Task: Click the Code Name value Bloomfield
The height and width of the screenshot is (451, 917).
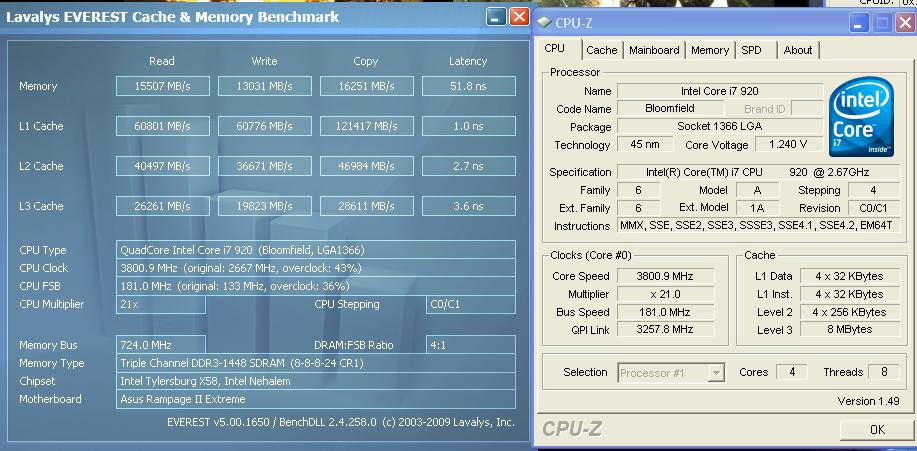Action: coord(670,108)
